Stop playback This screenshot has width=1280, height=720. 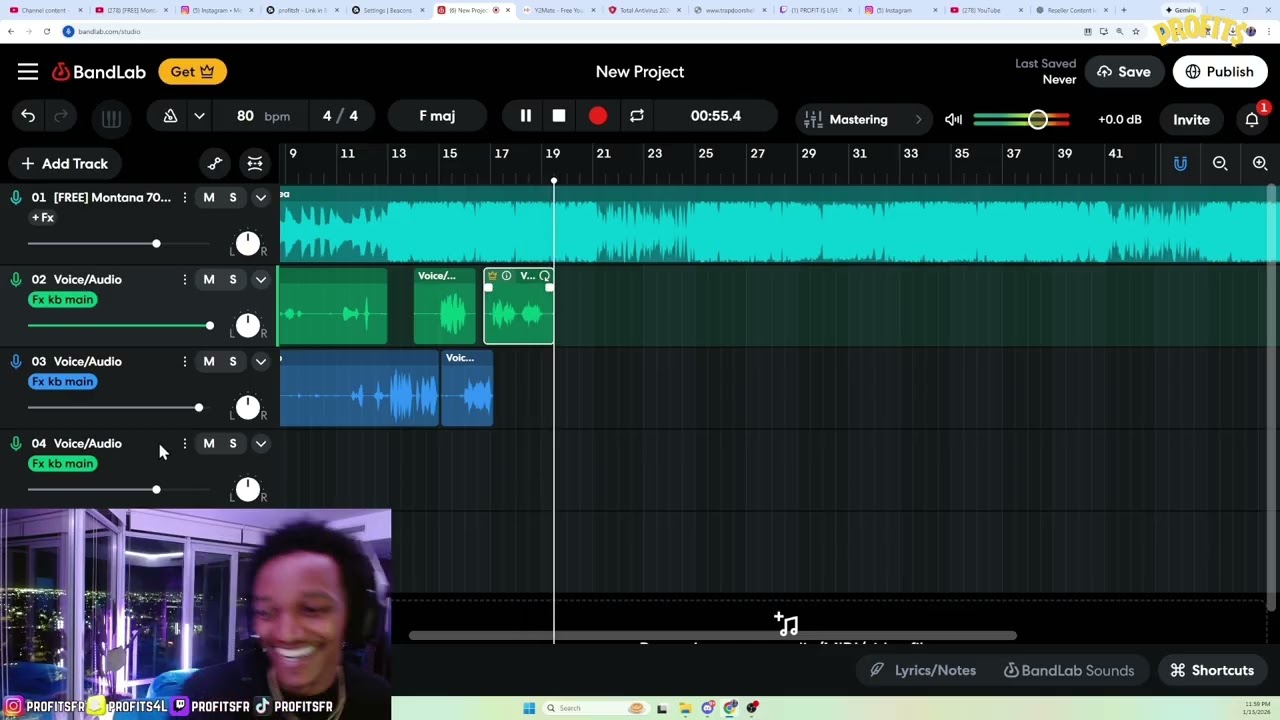click(559, 116)
